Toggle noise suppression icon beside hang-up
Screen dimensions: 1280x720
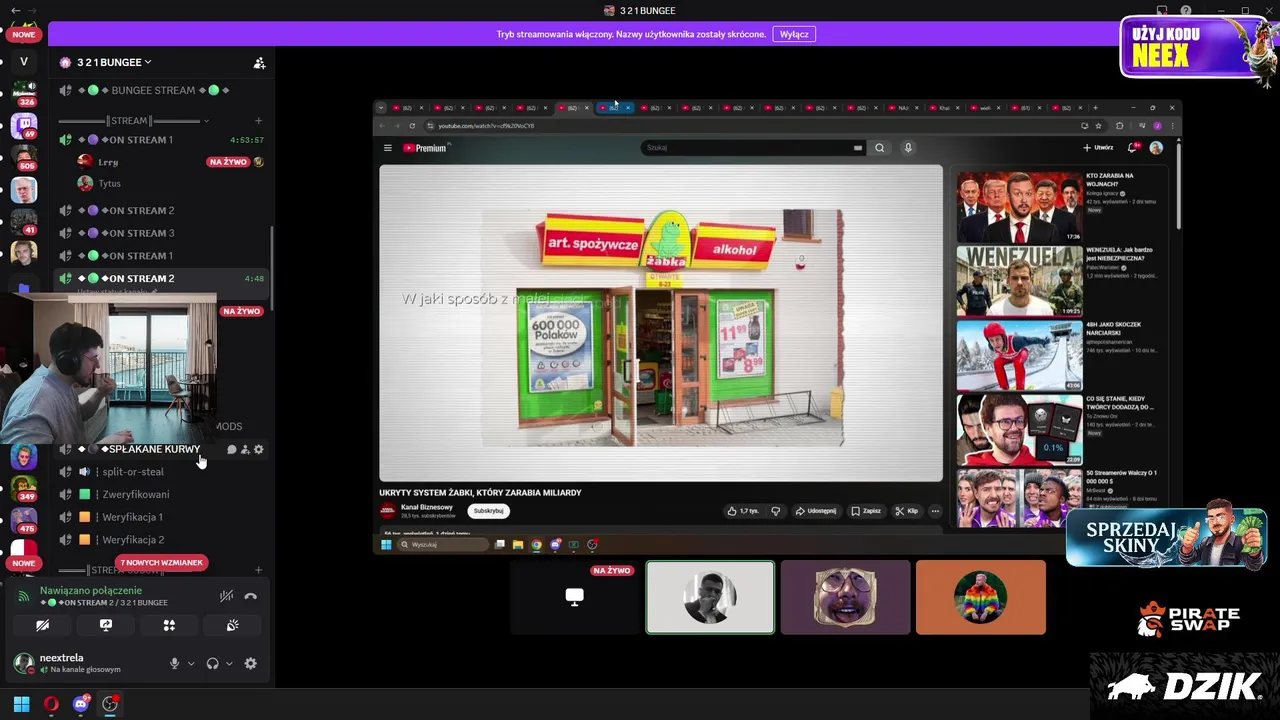tap(227, 596)
